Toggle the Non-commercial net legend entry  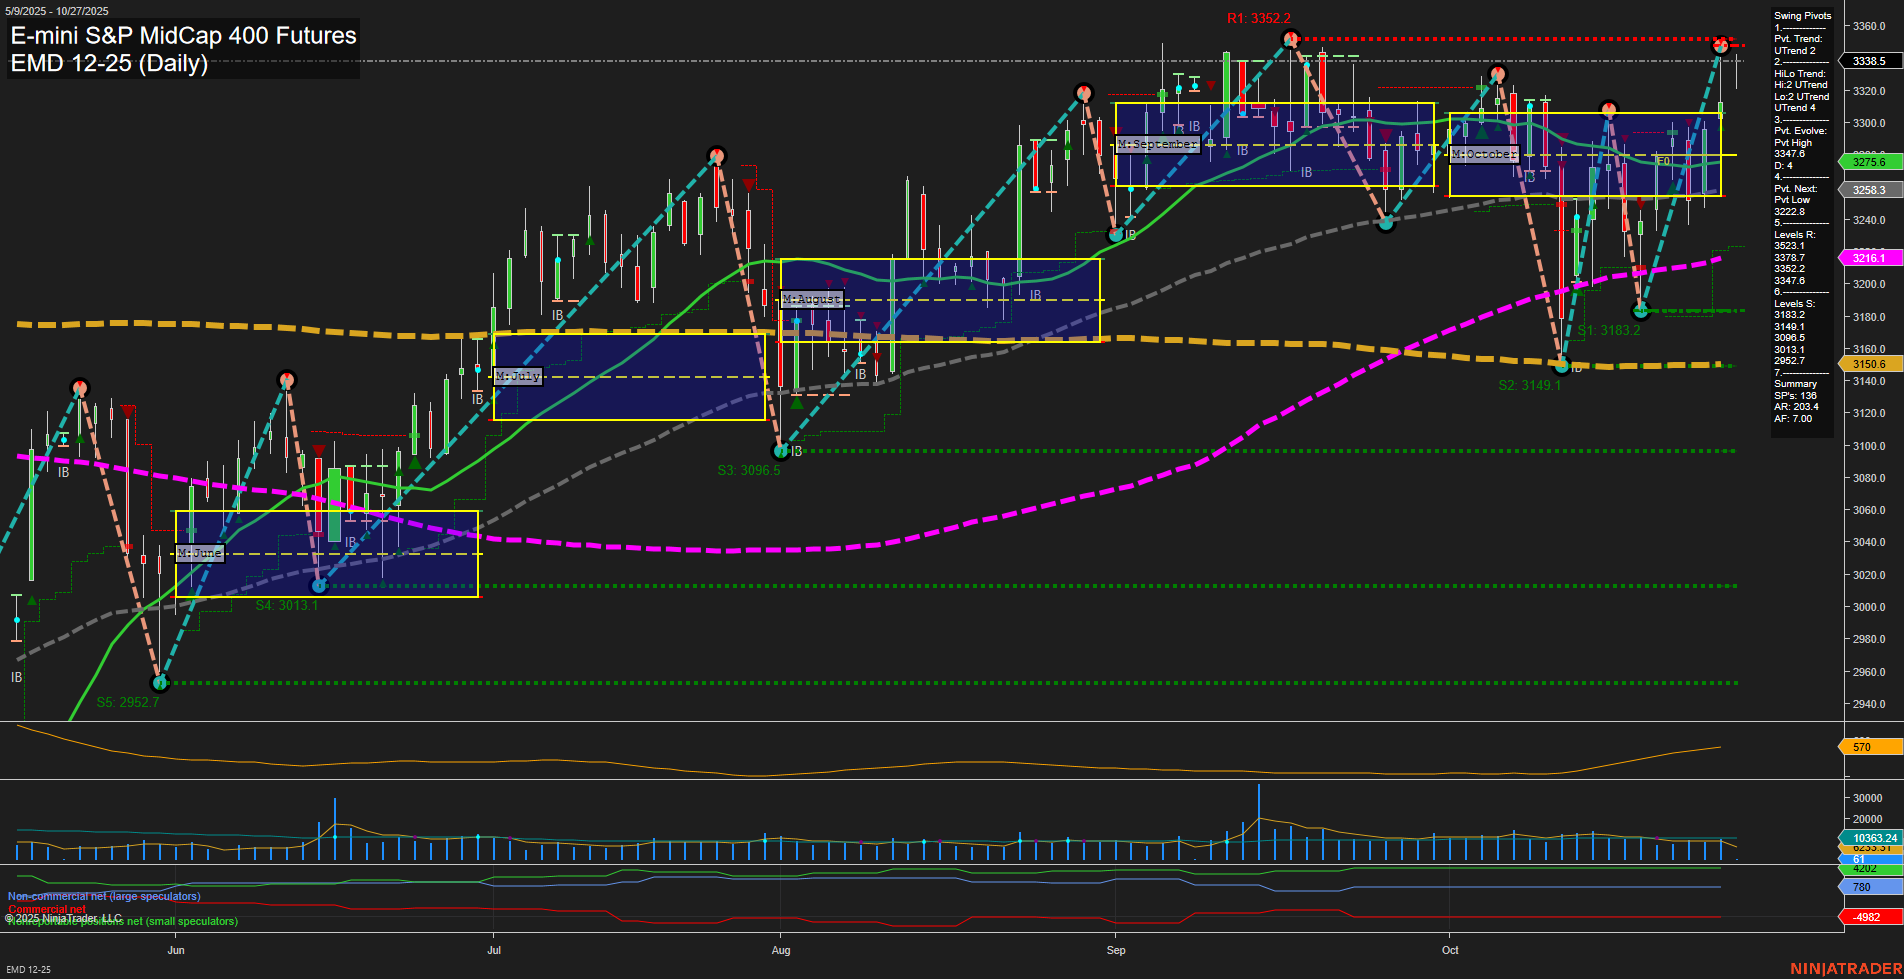click(102, 896)
